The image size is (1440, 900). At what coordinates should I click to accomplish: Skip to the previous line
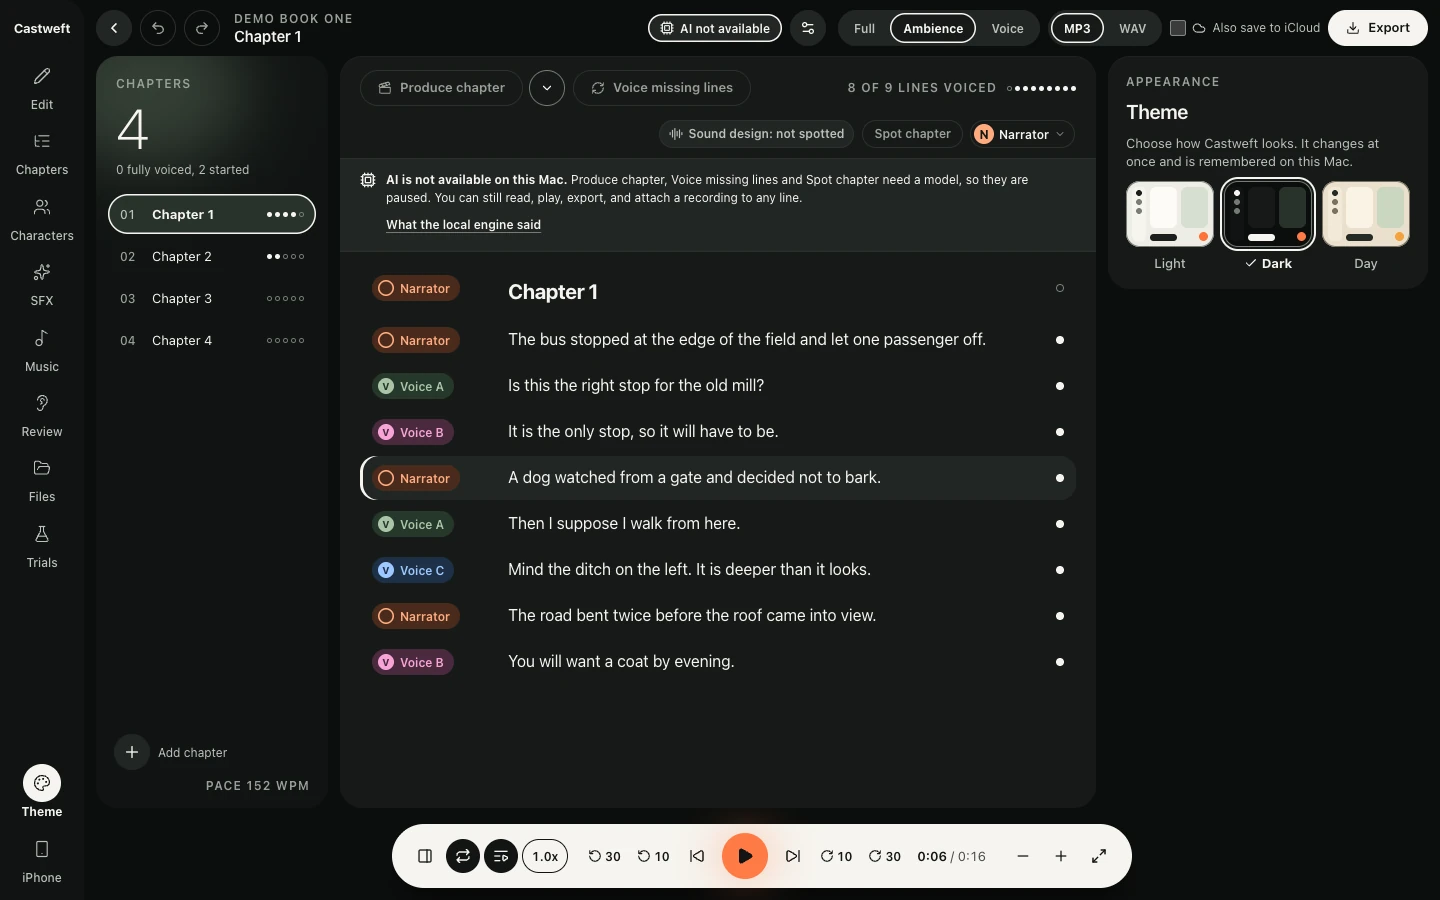(x=697, y=856)
